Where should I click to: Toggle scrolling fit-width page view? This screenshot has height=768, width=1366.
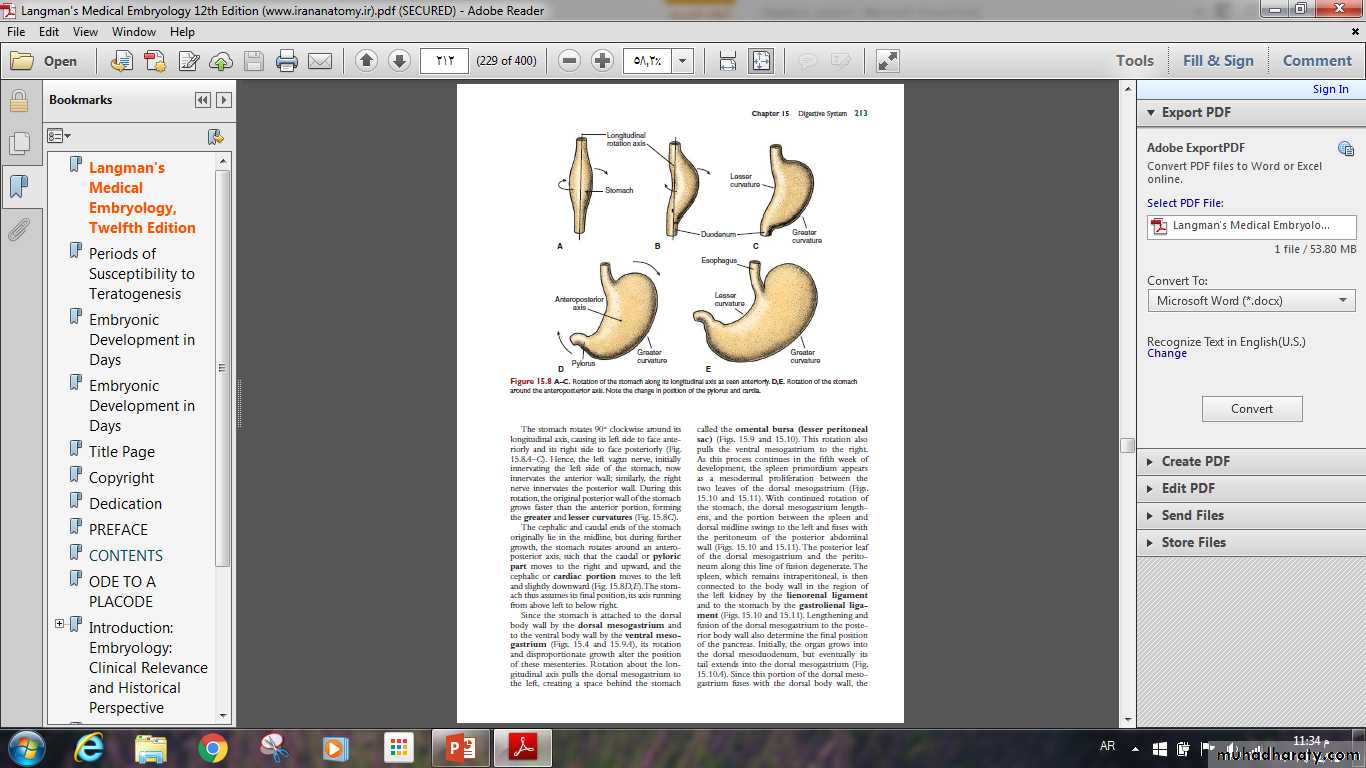[728, 61]
